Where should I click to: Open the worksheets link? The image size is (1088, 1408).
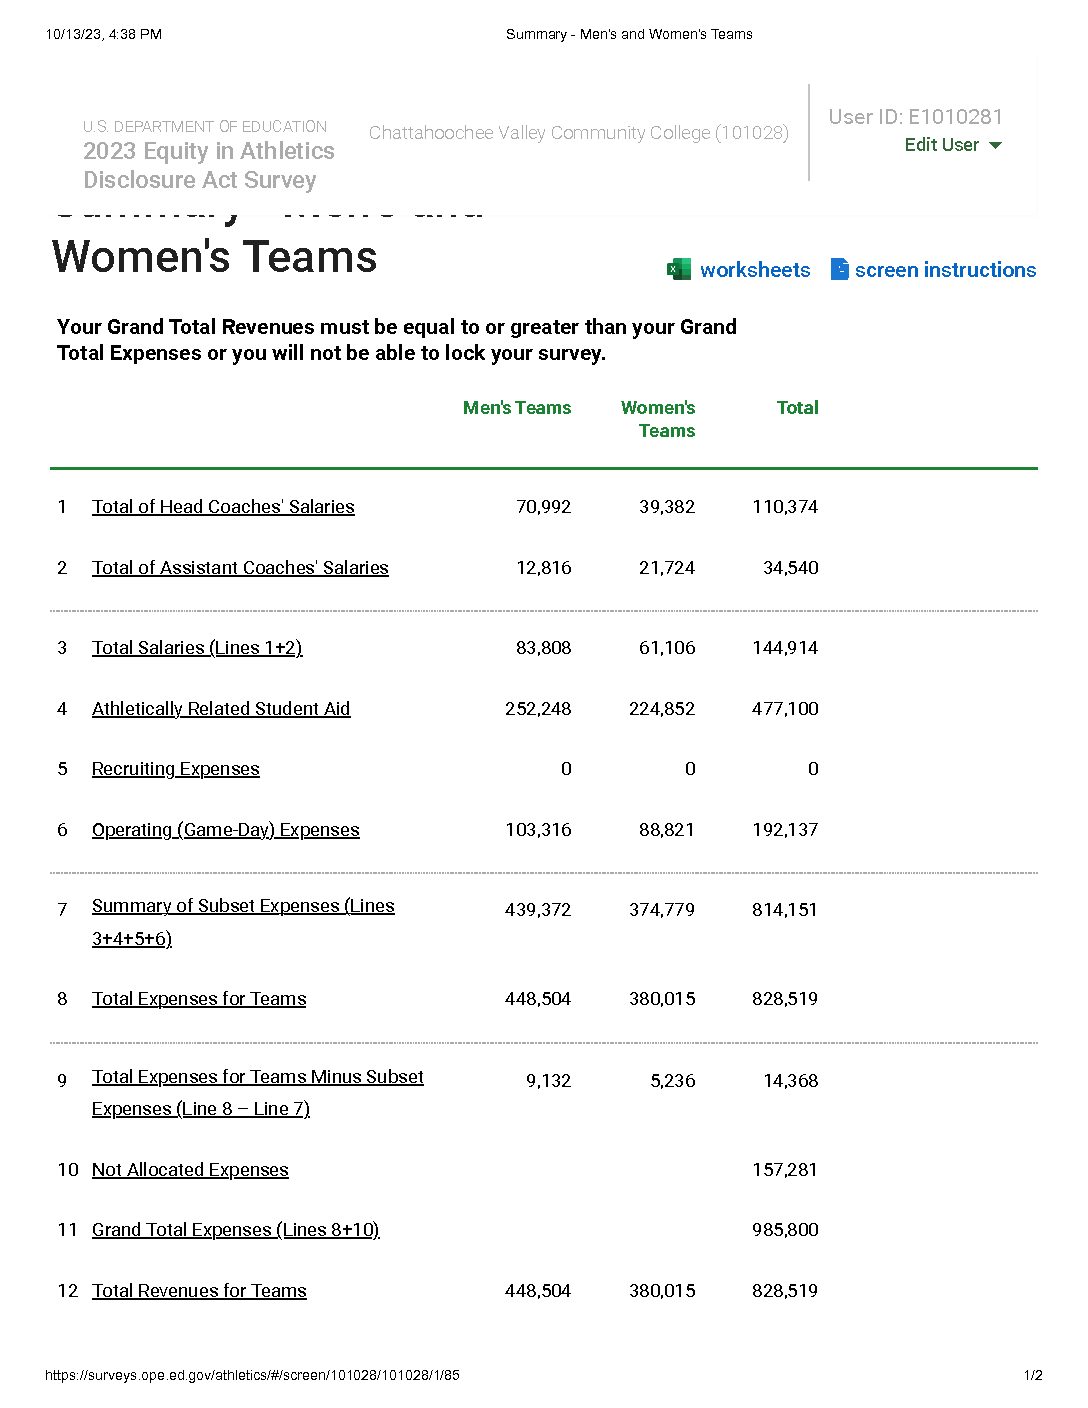click(x=755, y=270)
